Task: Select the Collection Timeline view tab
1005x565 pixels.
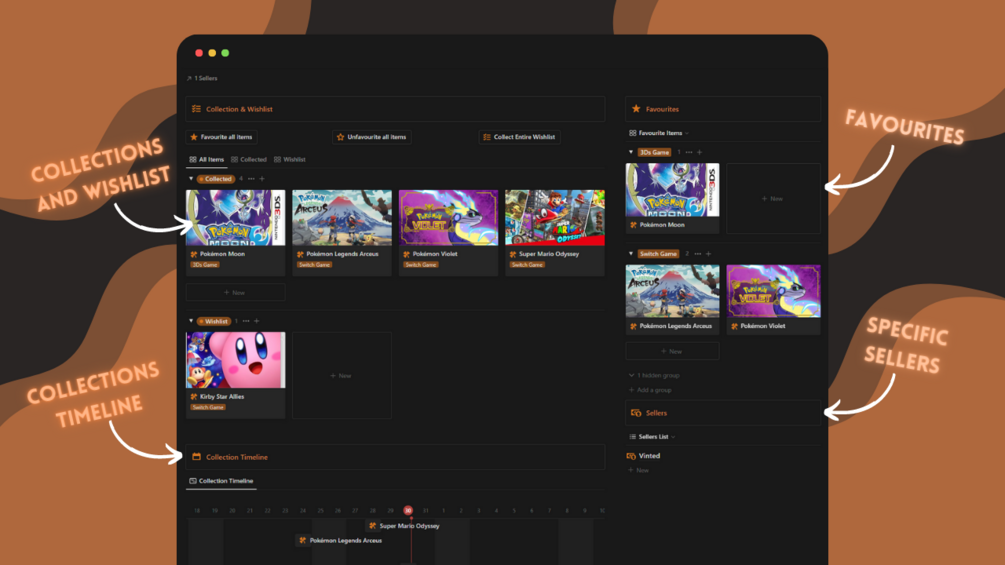Action: click(x=221, y=481)
